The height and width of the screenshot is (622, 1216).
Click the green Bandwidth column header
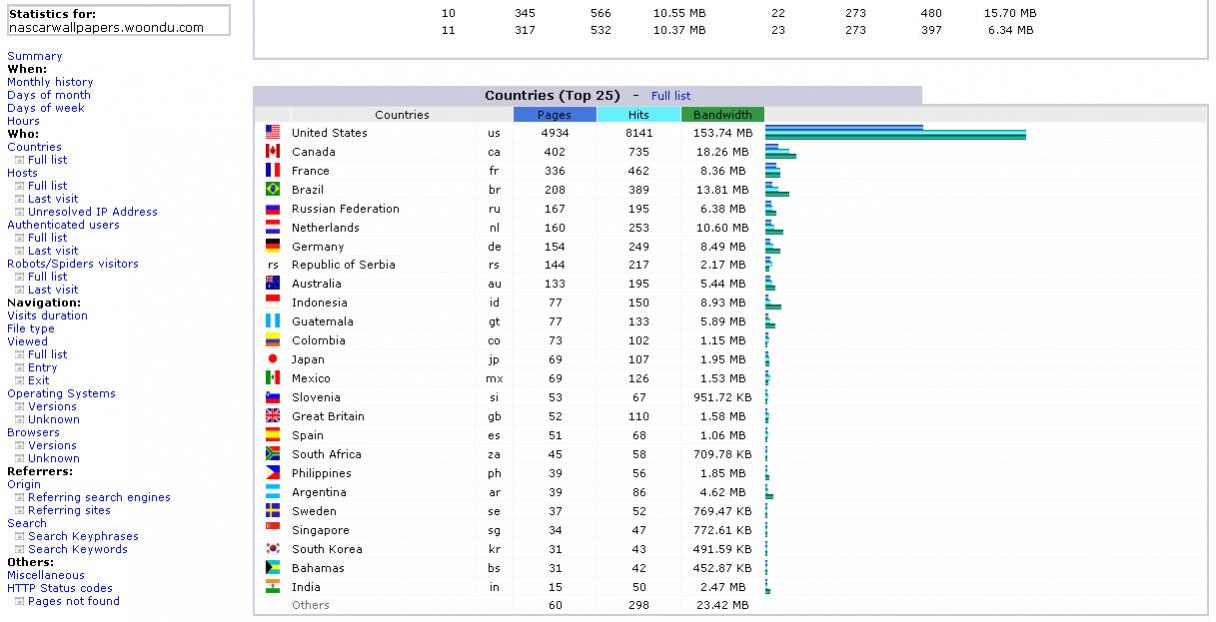[723, 115]
